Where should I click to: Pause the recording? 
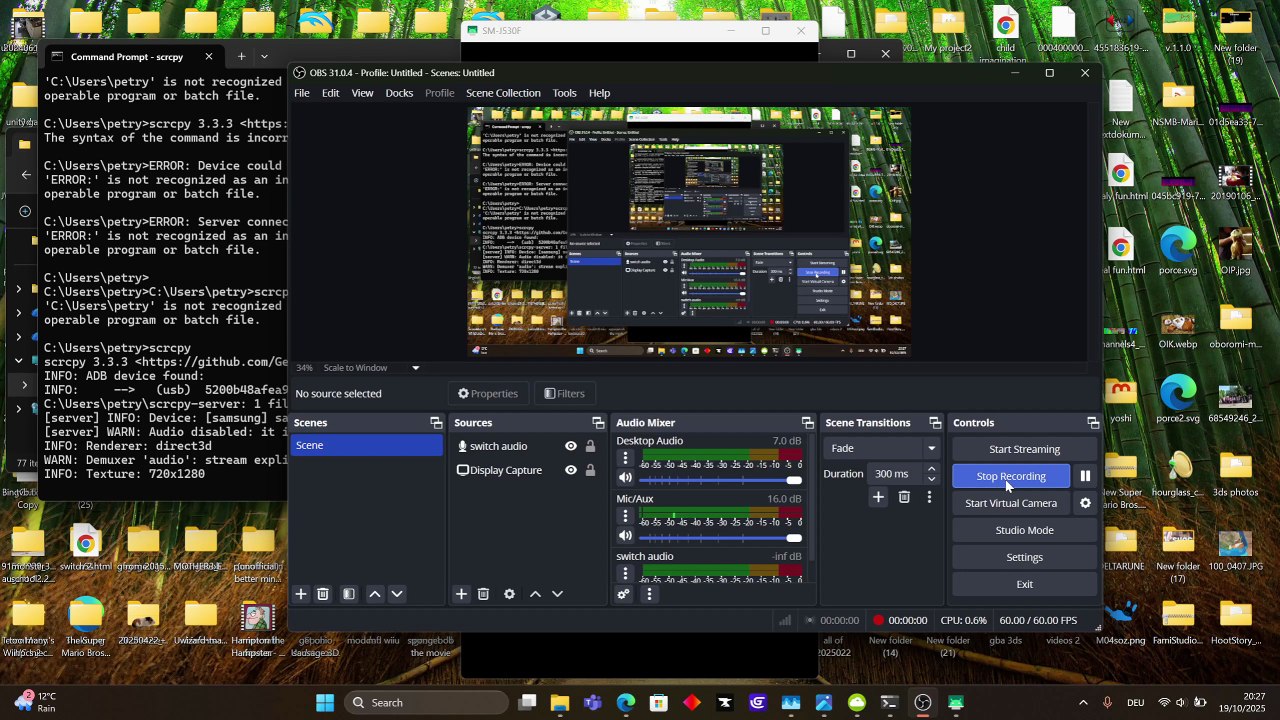tap(1085, 476)
